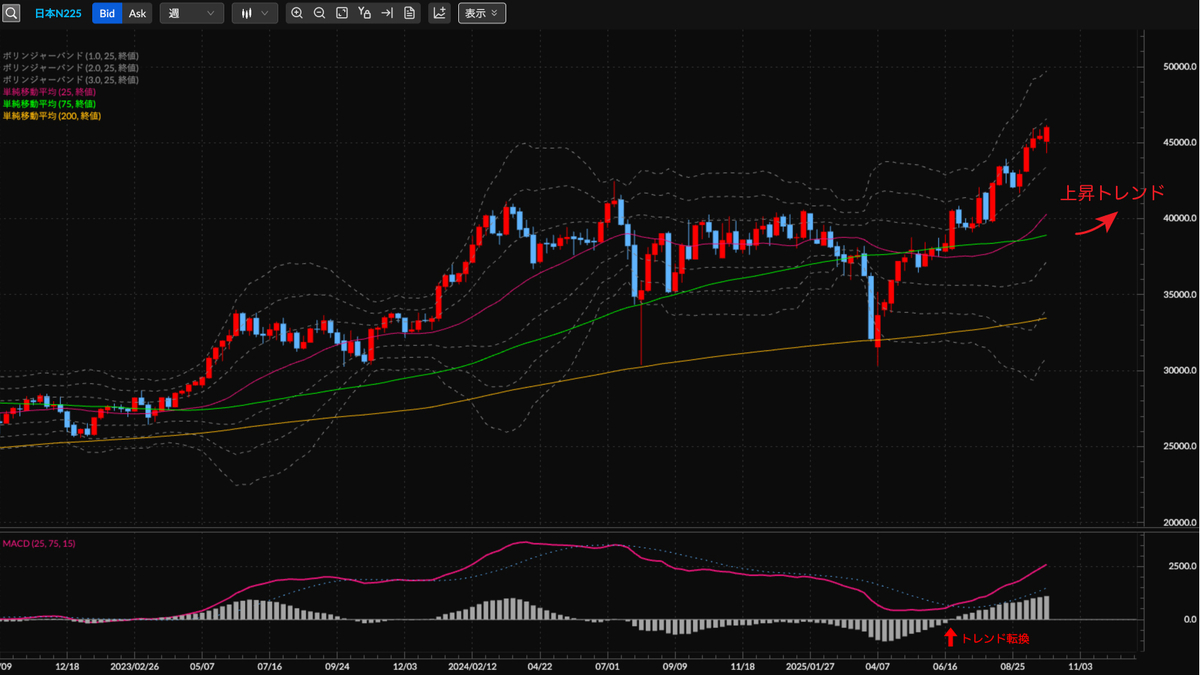Jump to latest candle arrow icon
Viewport: 1200px width, 675px height.
coord(387,13)
